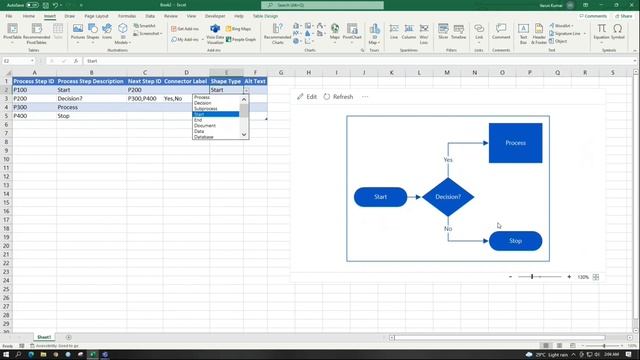
Task: Insert a Text Box
Action: (x=523, y=33)
